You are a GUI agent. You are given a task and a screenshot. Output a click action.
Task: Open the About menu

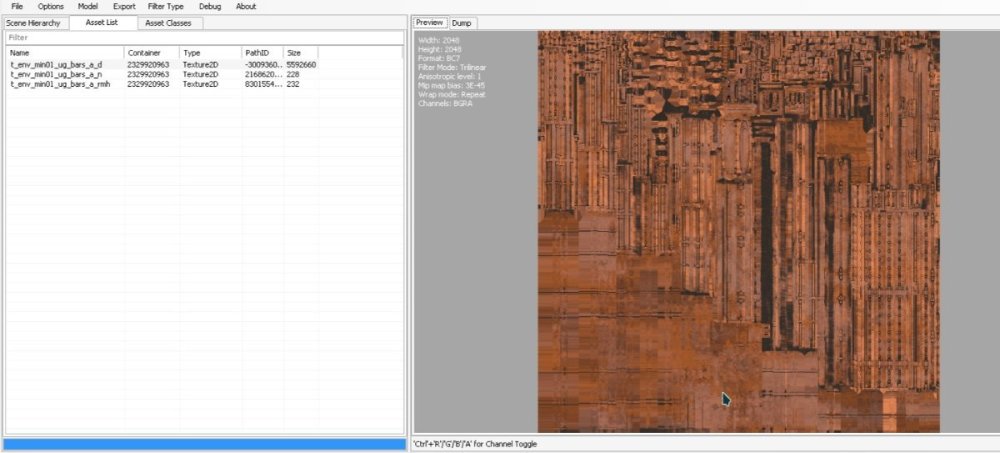point(245,6)
